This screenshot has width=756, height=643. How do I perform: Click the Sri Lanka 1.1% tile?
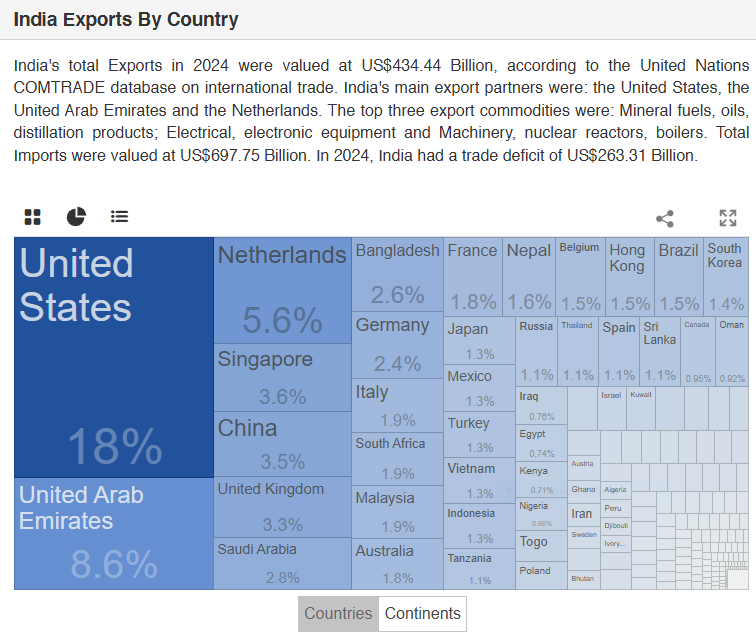(660, 351)
